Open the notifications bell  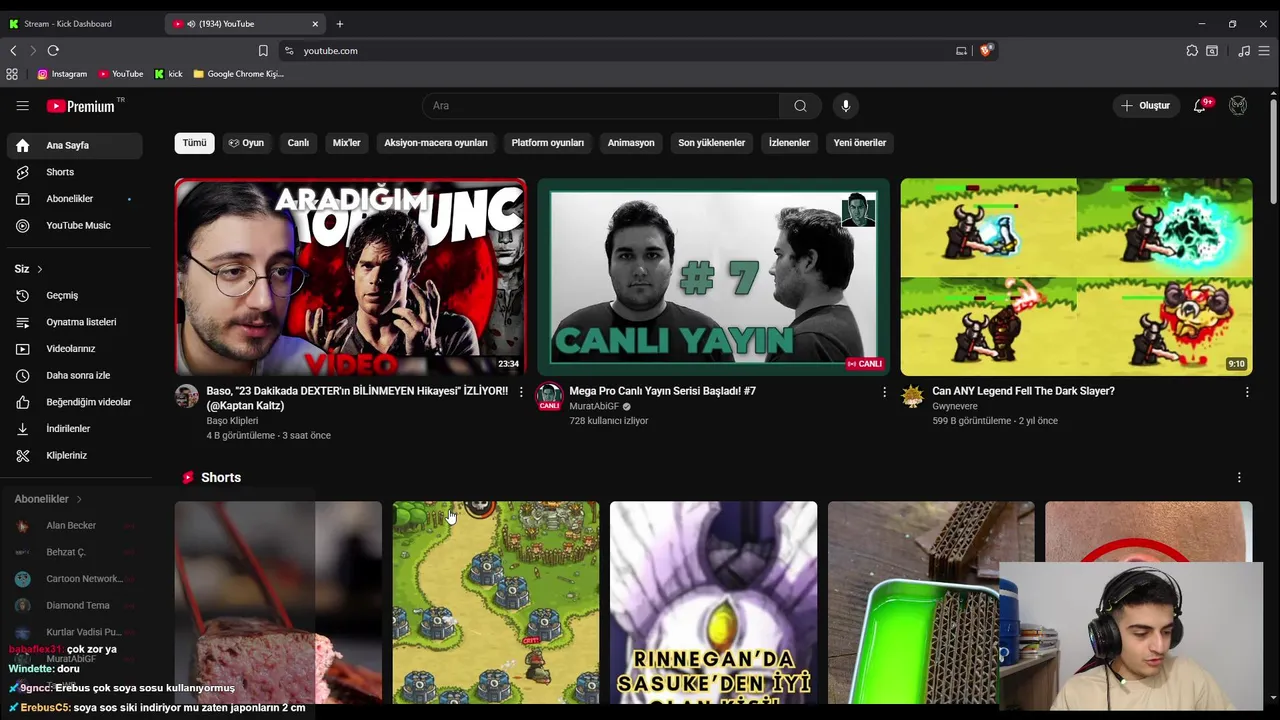[x=1200, y=106]
